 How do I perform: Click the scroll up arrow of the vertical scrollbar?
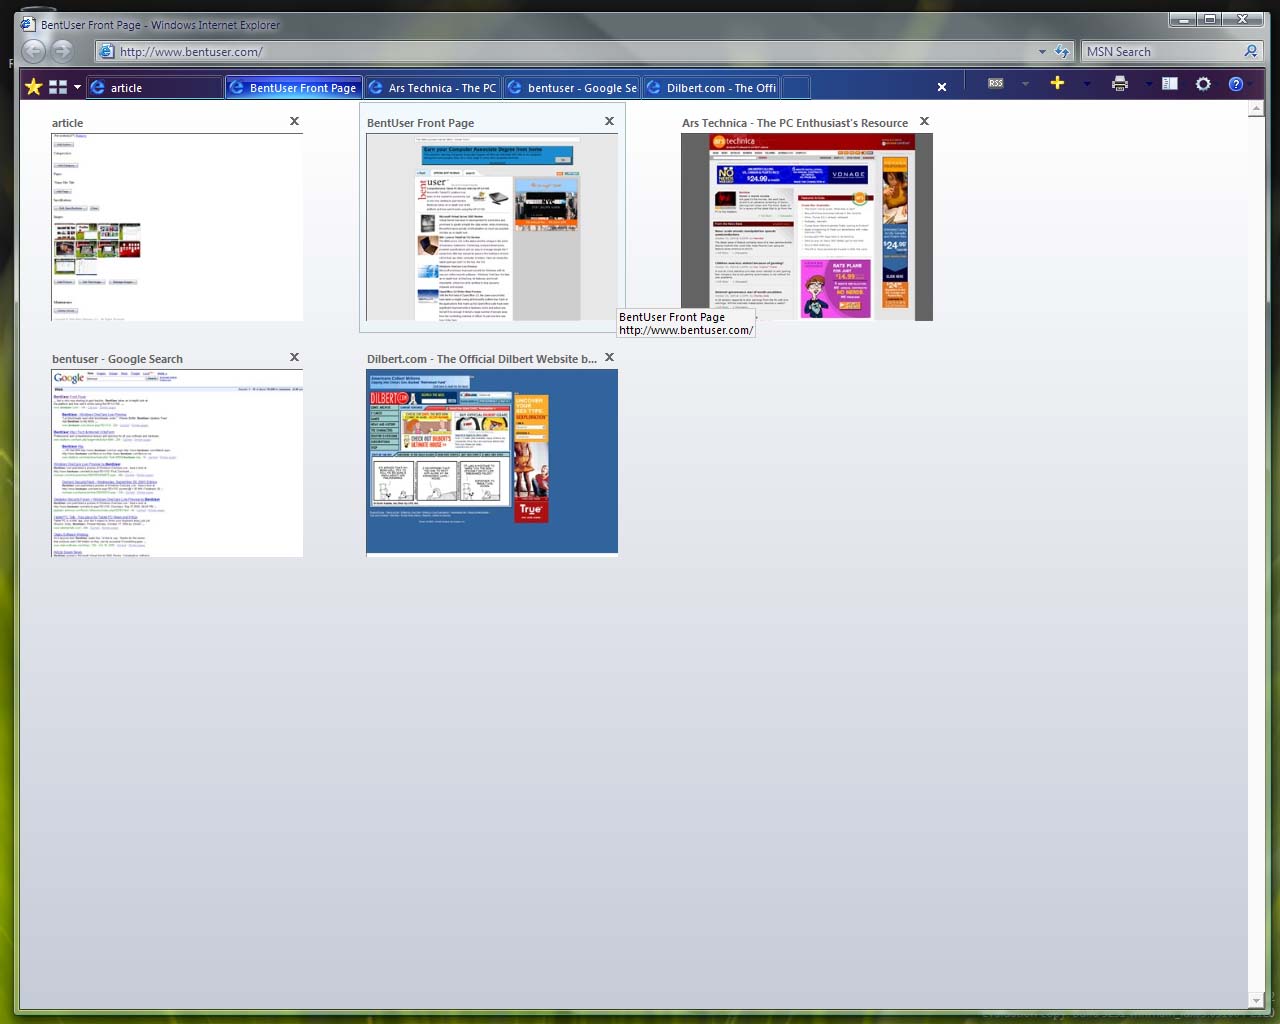[x=1256, y=109]
